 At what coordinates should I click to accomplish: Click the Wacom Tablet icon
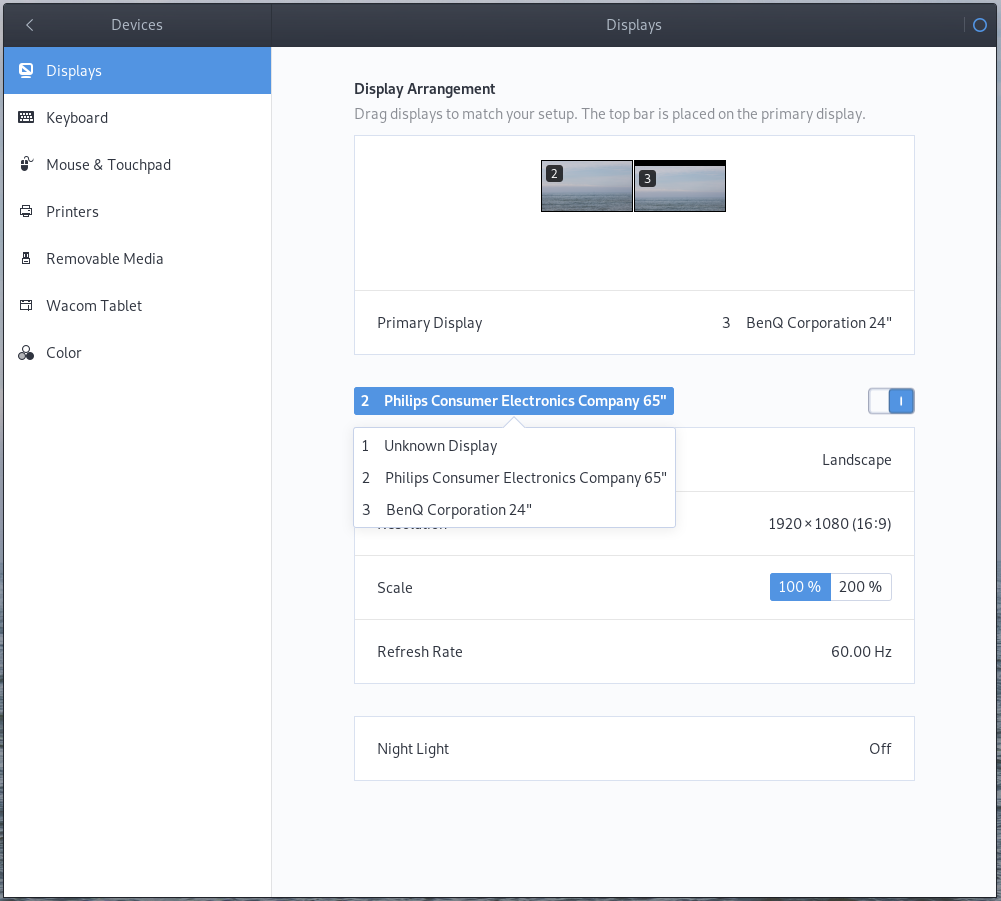coord(27,306)
